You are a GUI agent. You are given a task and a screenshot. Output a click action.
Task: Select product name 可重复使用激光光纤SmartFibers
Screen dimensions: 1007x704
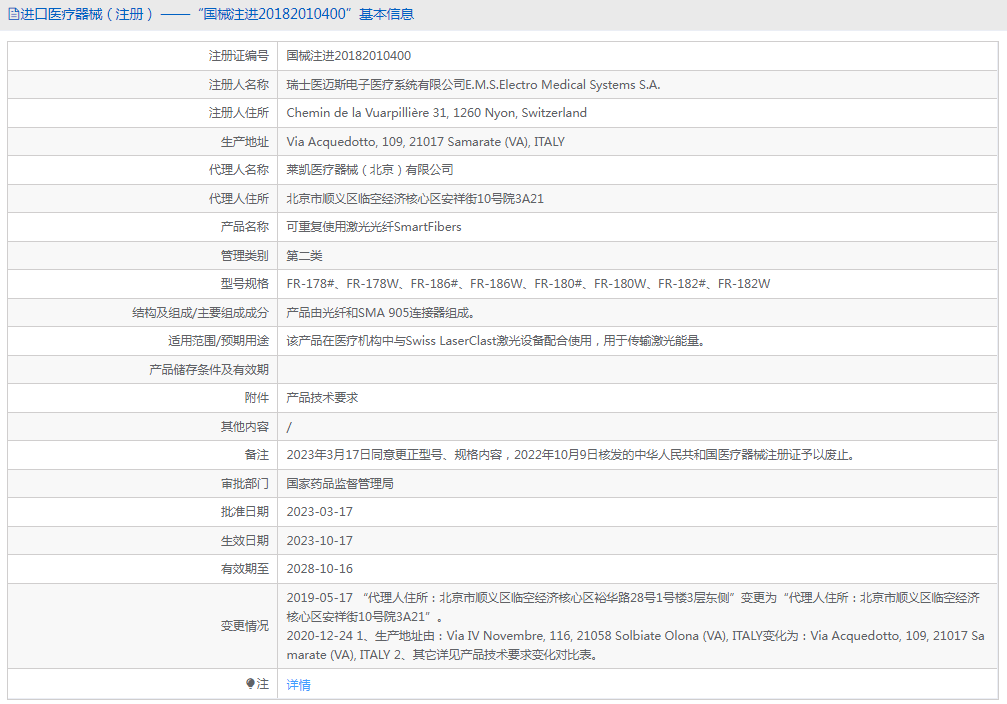[x=374, y=227]
